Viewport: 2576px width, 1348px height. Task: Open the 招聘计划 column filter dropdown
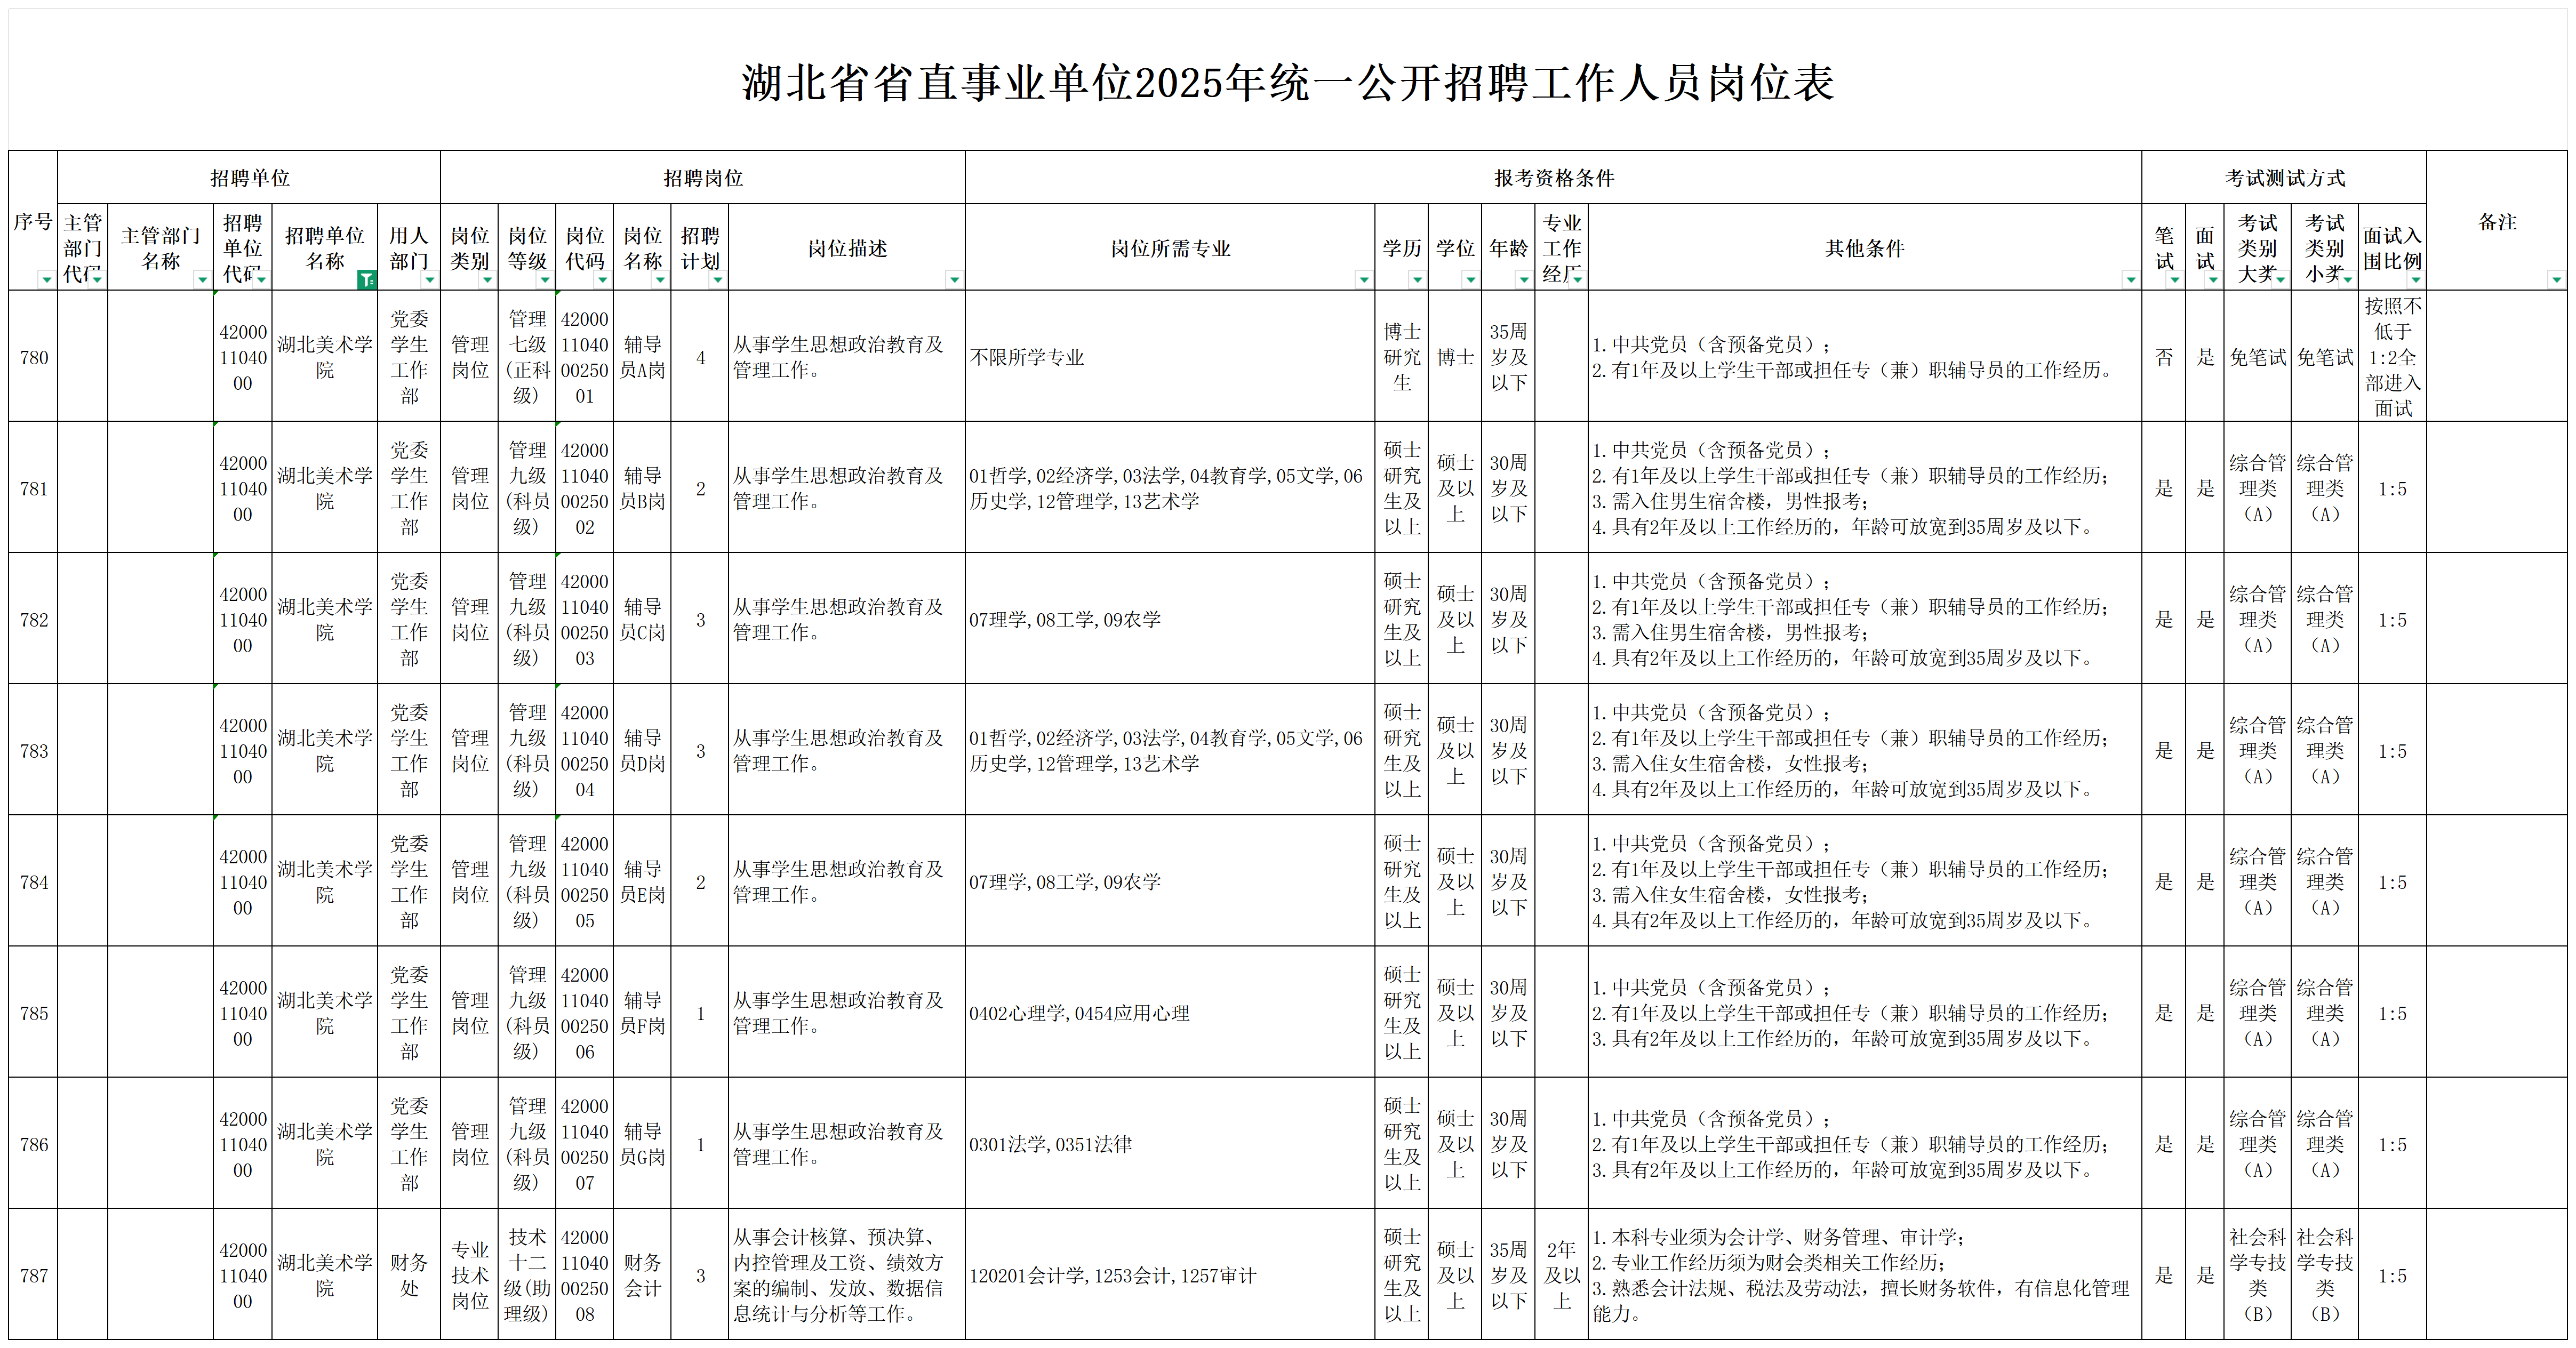click(718, 280)
